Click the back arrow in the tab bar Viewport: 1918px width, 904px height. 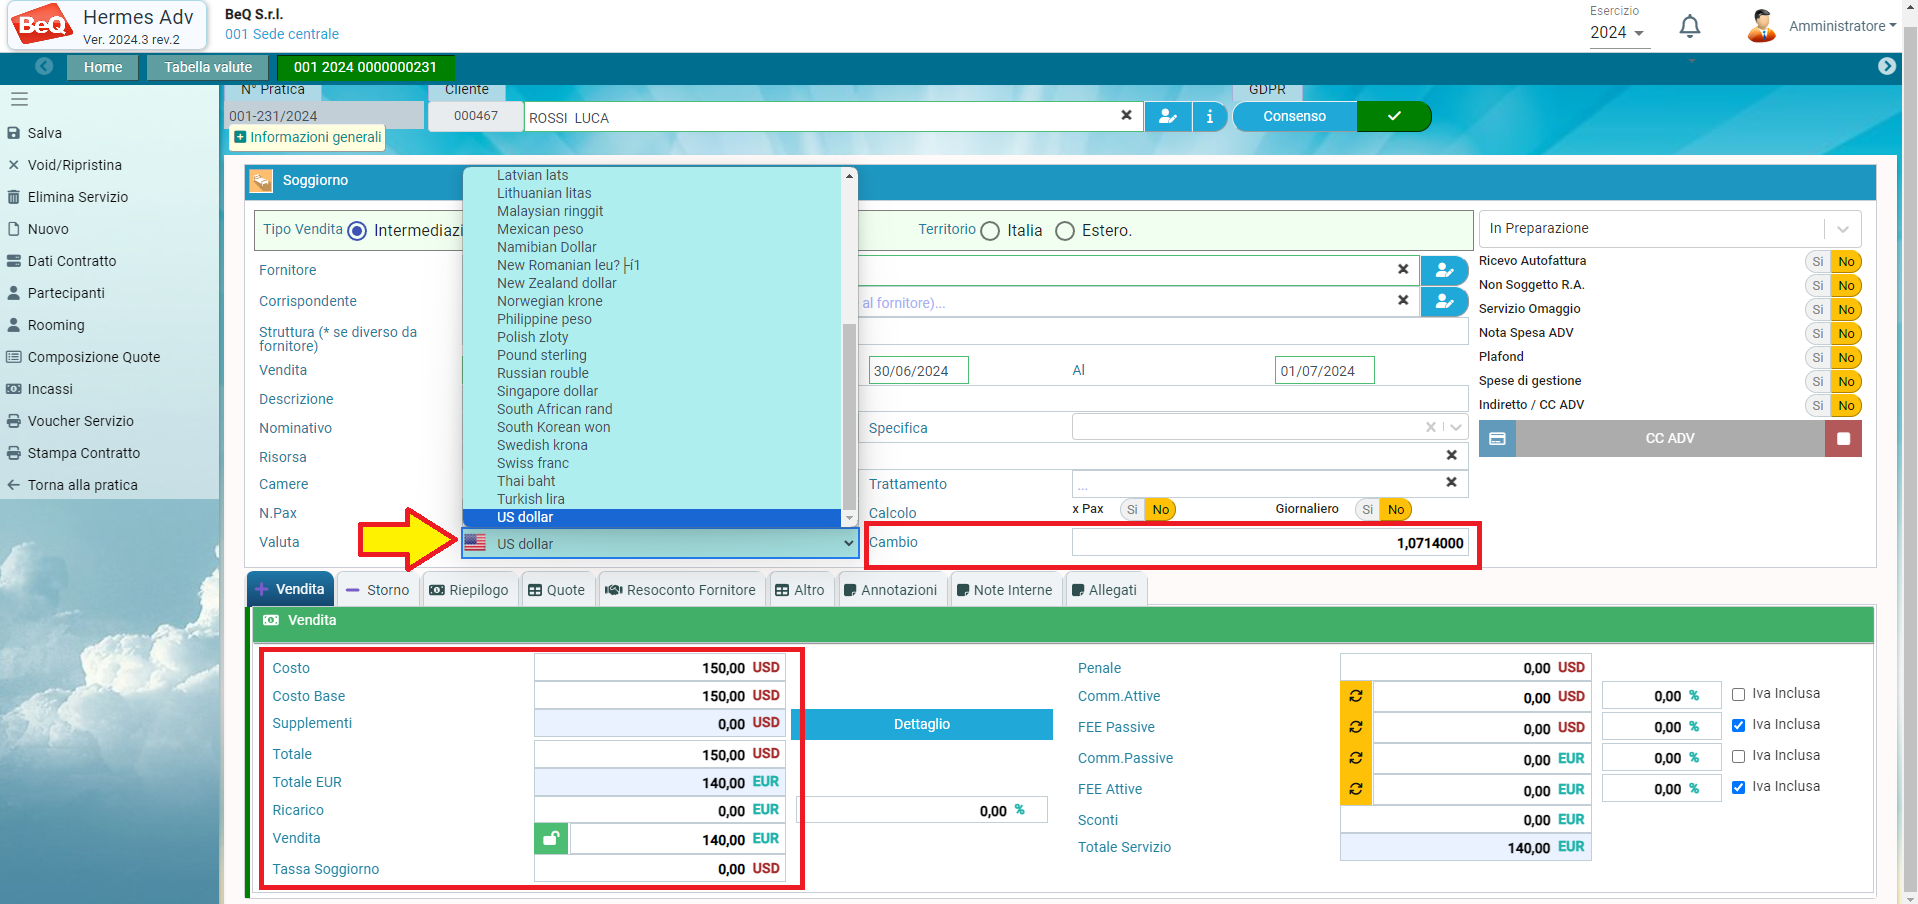click(x=44, y=67)
